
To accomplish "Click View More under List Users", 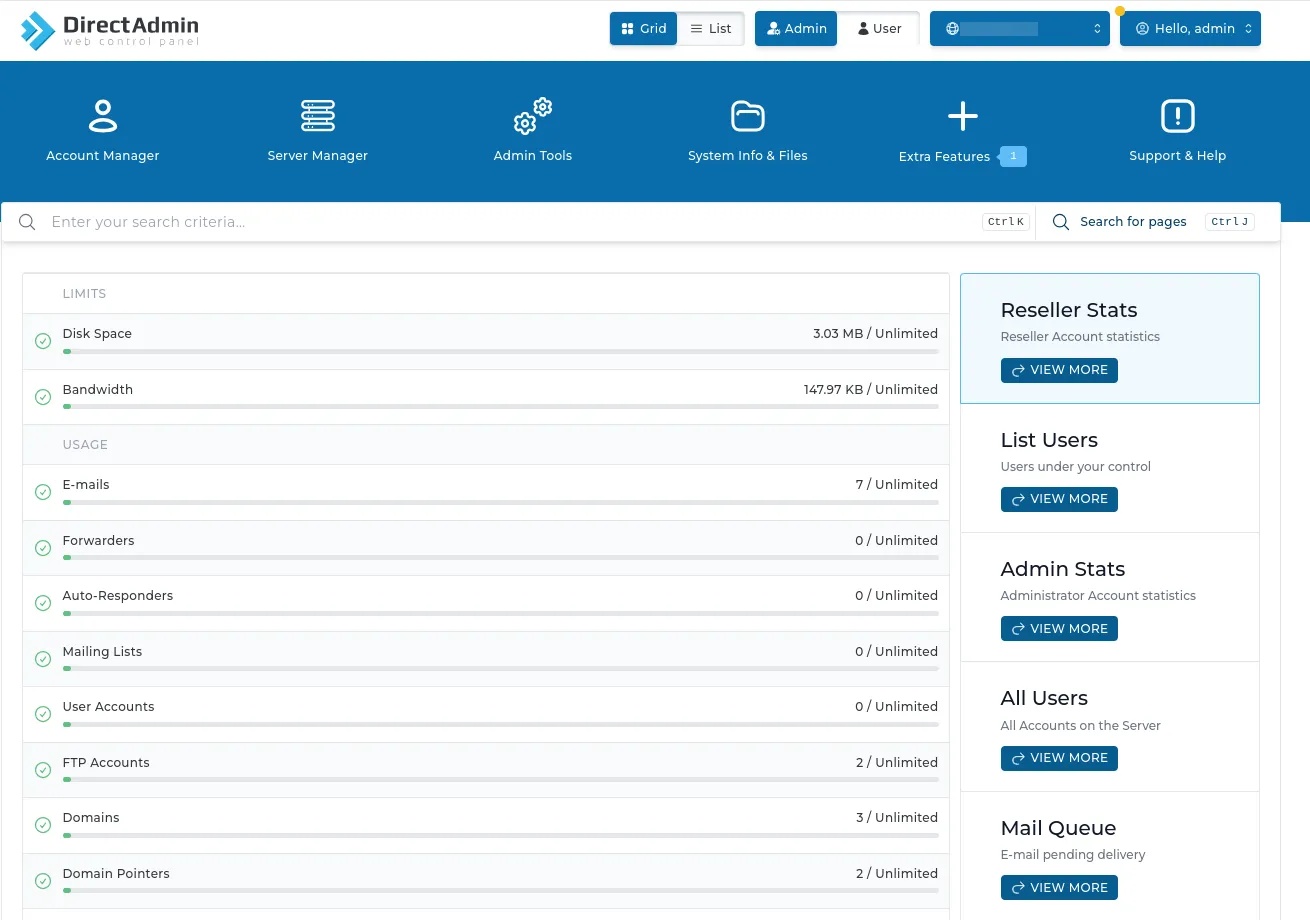I will pyautogui.click(x=1059, y=499).
